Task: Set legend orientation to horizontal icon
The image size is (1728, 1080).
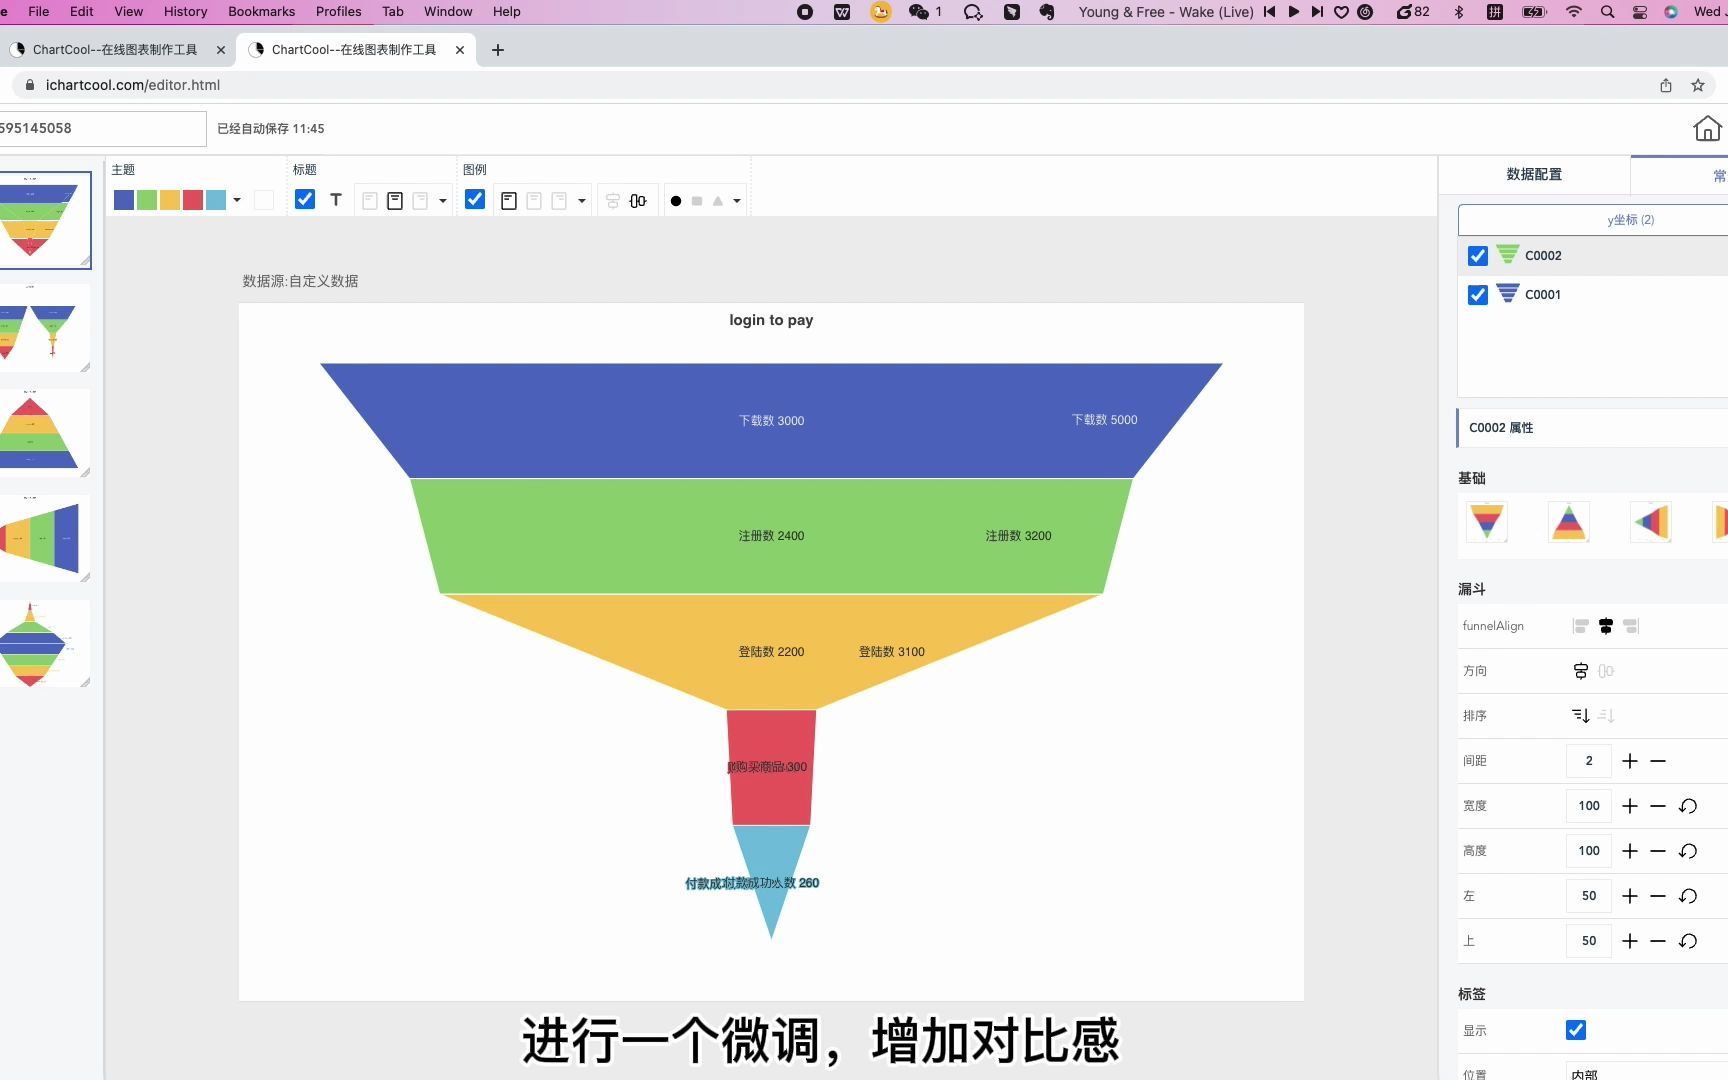Action: point(638,201)
